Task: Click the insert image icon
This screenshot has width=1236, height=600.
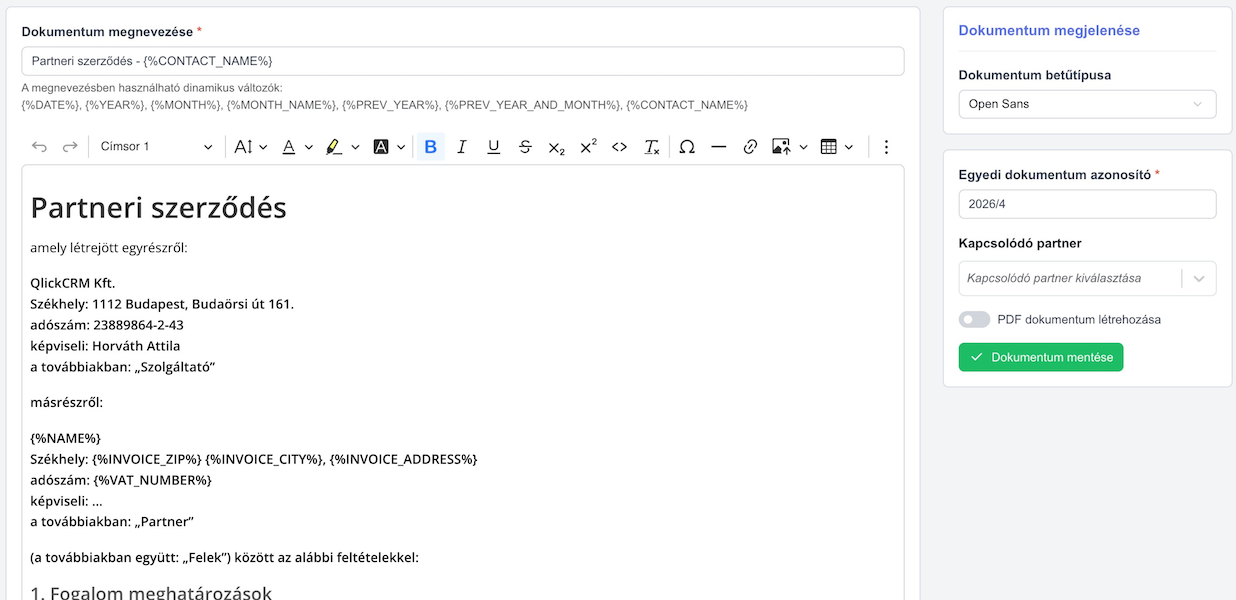Action: click(782, 147)
